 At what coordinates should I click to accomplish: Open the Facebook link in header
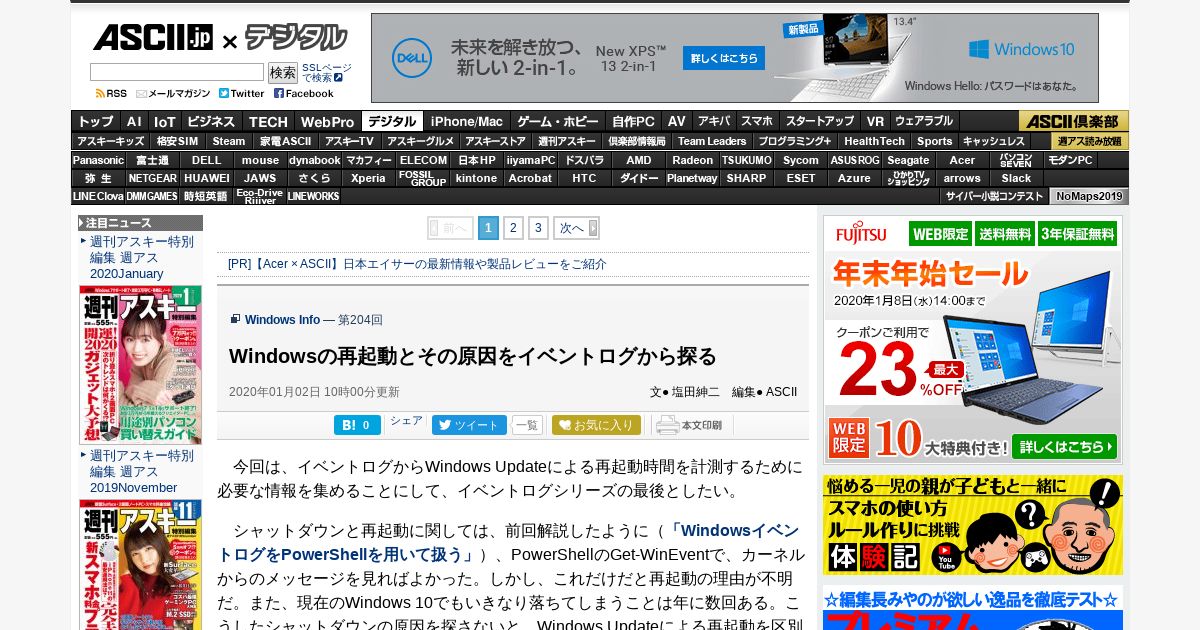pyautogui.click(x=304, y=93)
